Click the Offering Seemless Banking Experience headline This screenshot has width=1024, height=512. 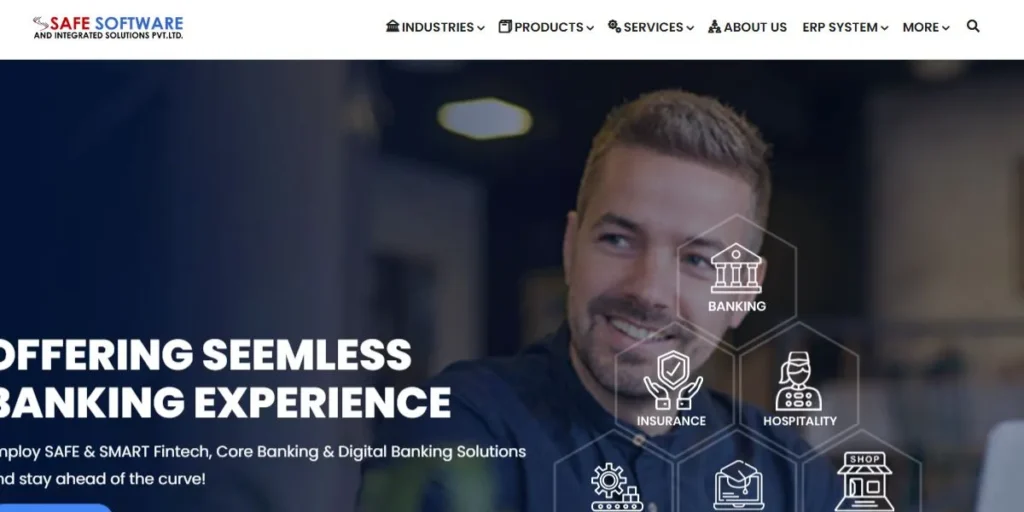[x=223, y=379]
